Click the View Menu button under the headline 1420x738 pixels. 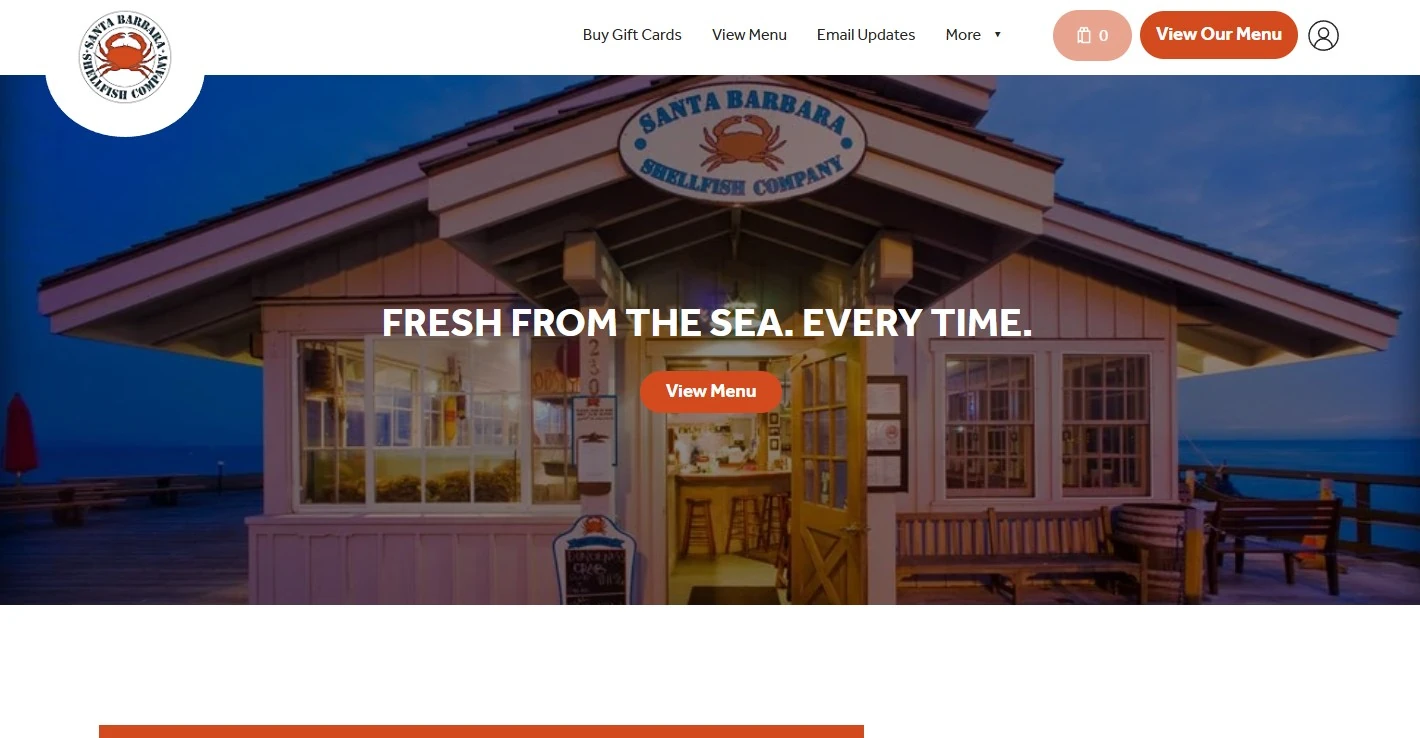pos(711,391)
